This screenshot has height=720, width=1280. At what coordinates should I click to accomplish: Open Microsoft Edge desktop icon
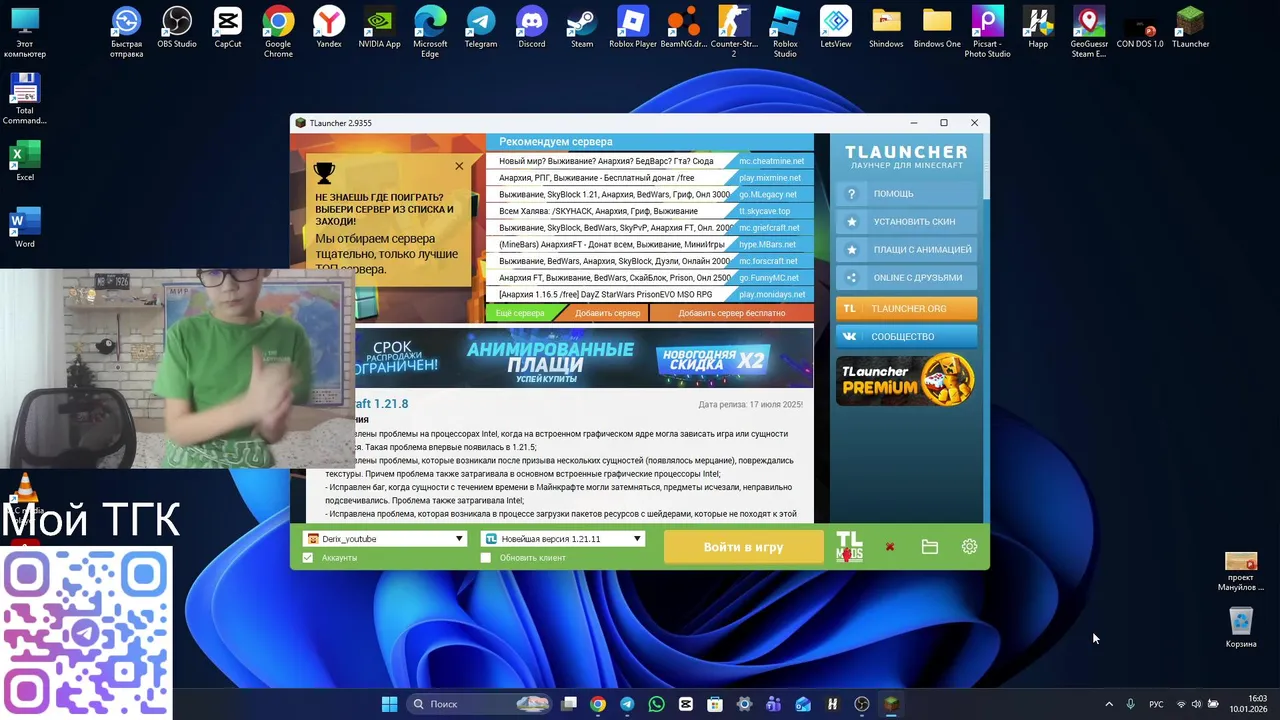pyautogui.click(x=430, y=32)
